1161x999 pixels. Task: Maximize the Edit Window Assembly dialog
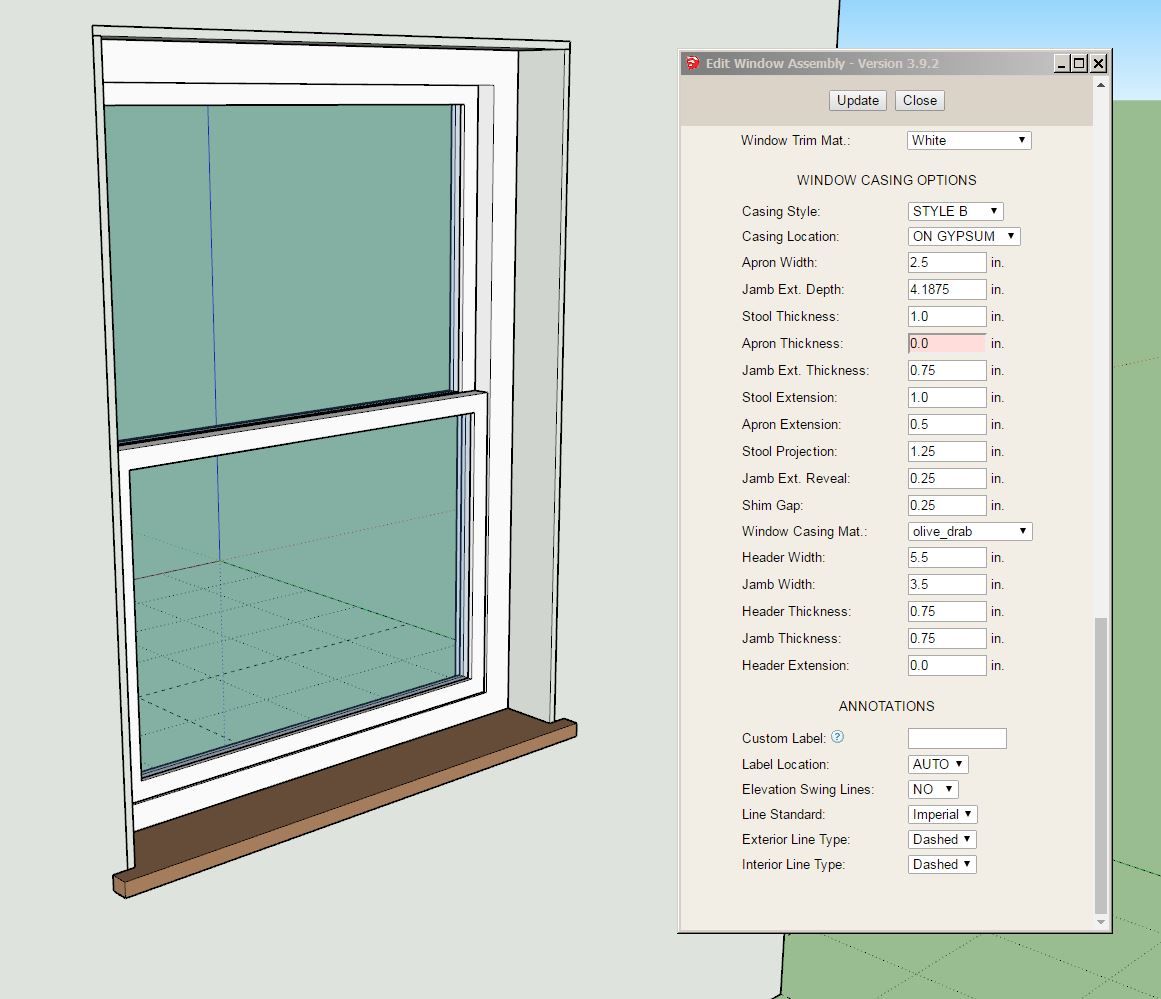tap(1079, 63)
